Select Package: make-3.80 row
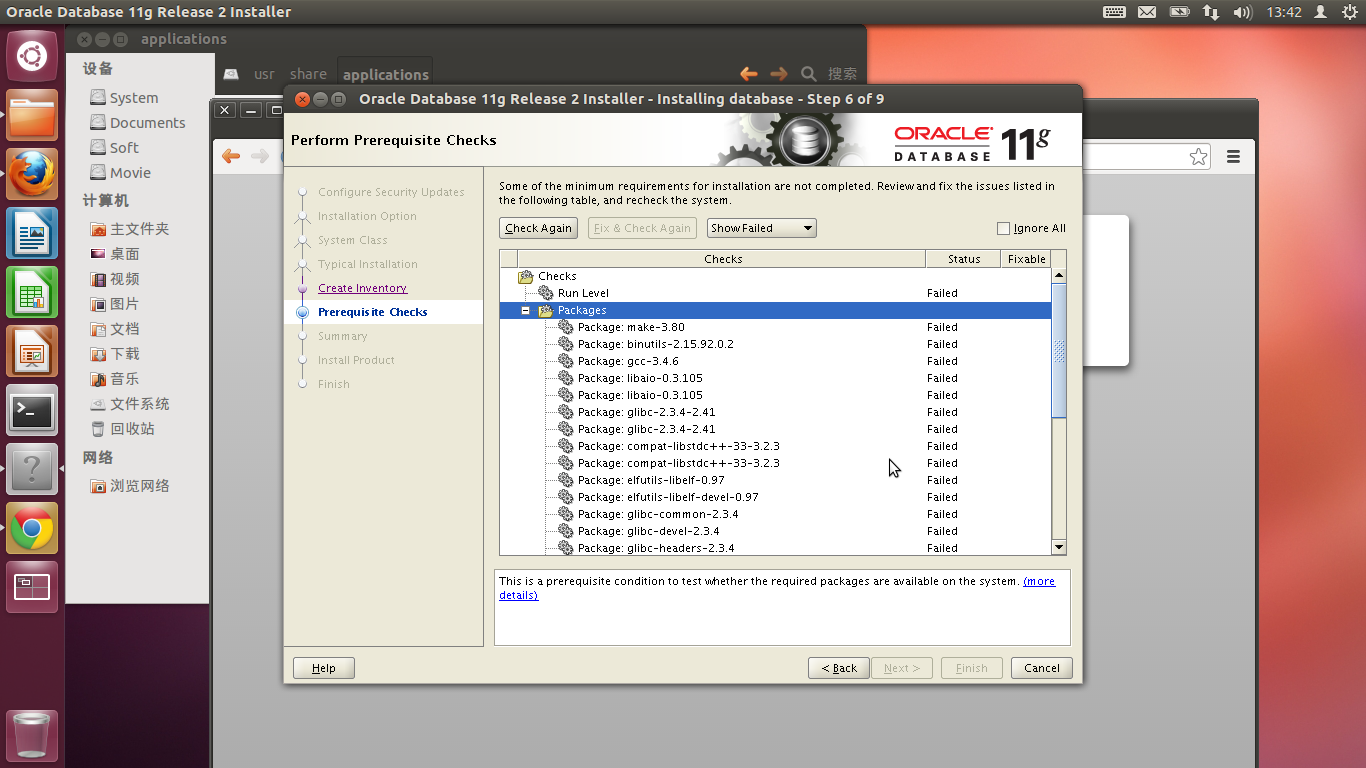The width and height of the screenshot is (1366, 768). point(775,327)
